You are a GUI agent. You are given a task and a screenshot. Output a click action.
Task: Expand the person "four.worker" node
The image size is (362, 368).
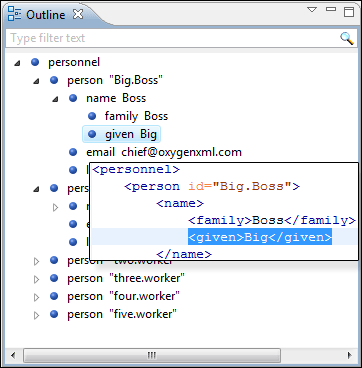(x=37, y=297)
